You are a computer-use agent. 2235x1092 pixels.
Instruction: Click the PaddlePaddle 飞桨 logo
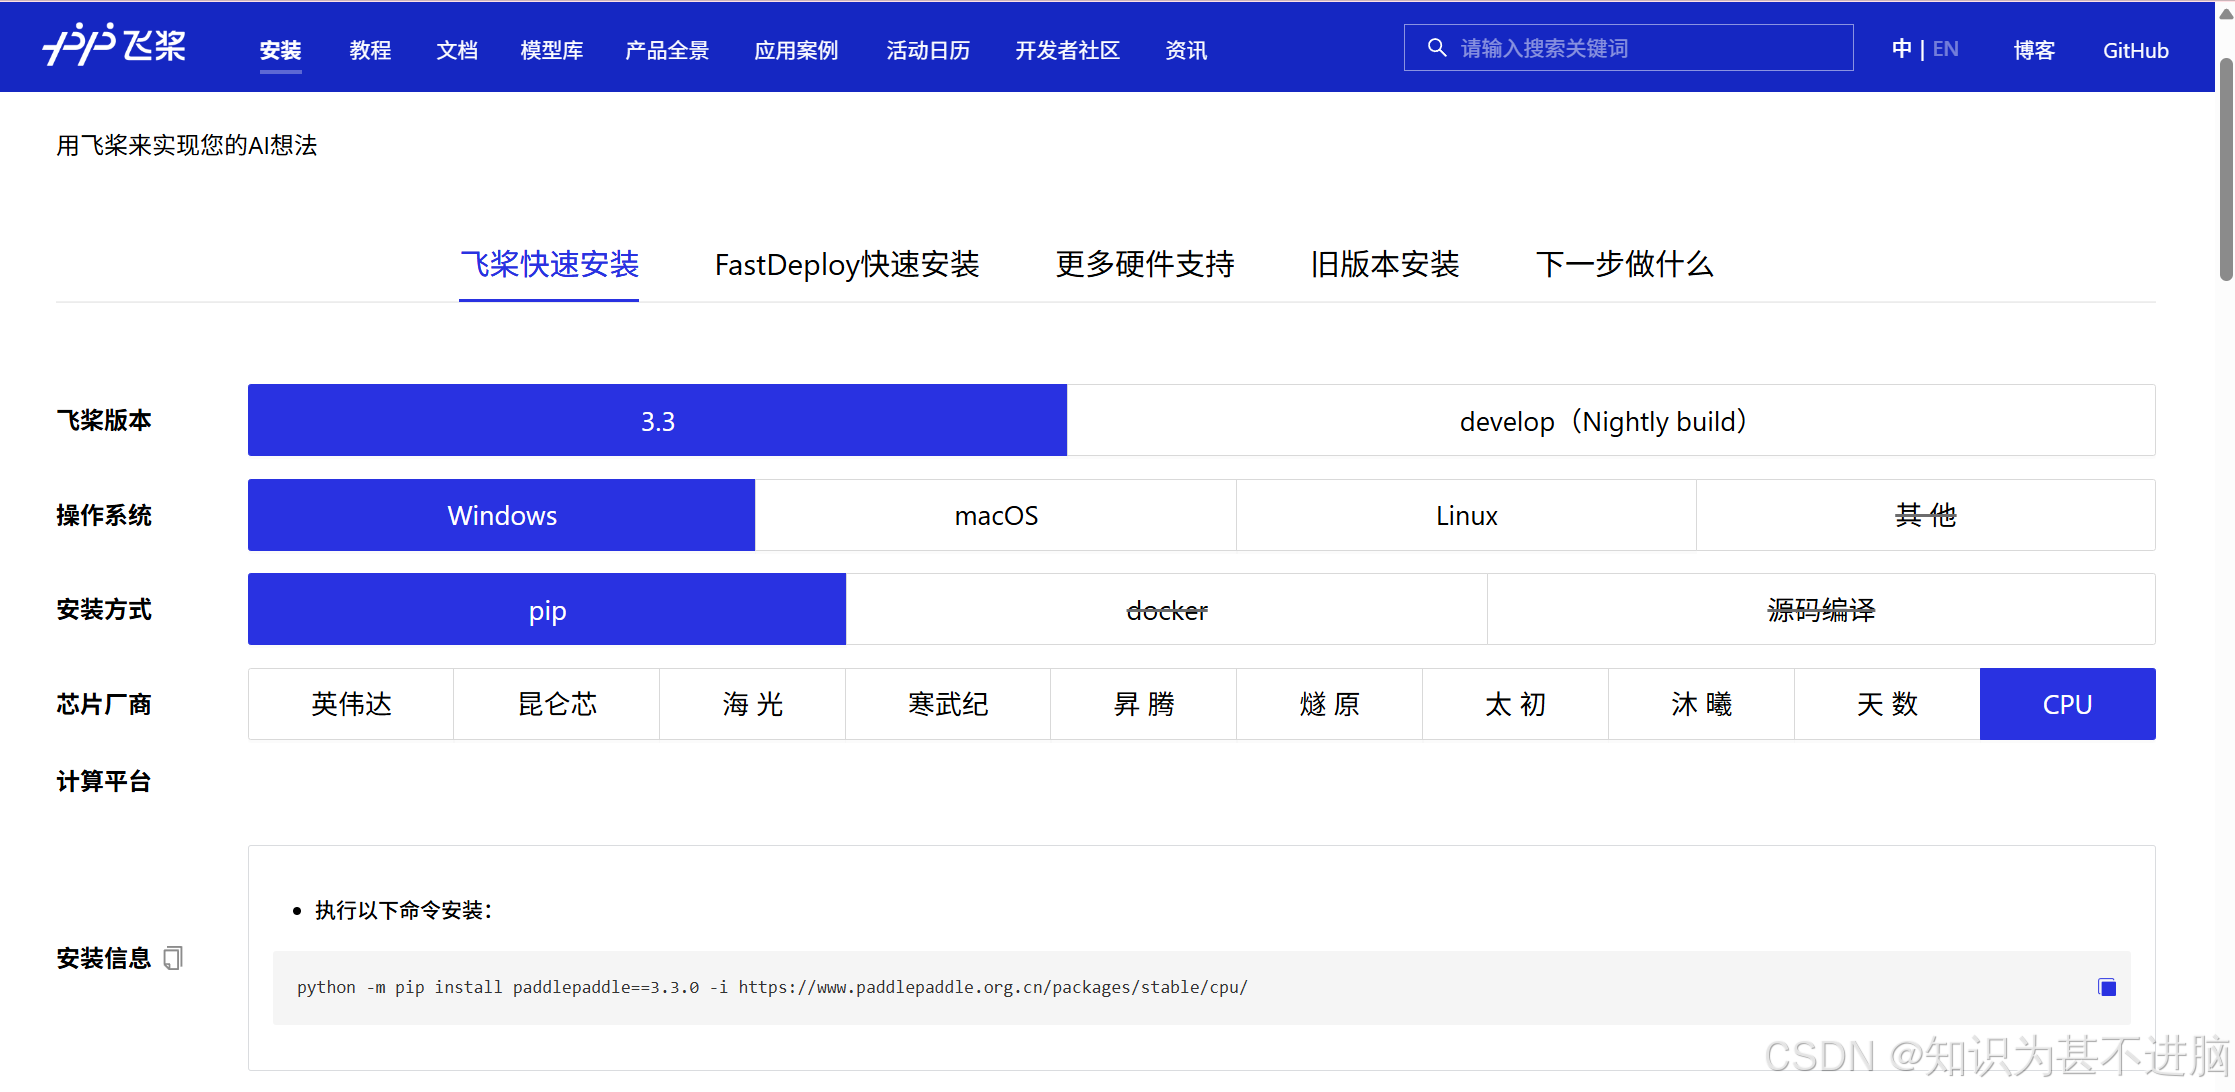click(115, 45)
